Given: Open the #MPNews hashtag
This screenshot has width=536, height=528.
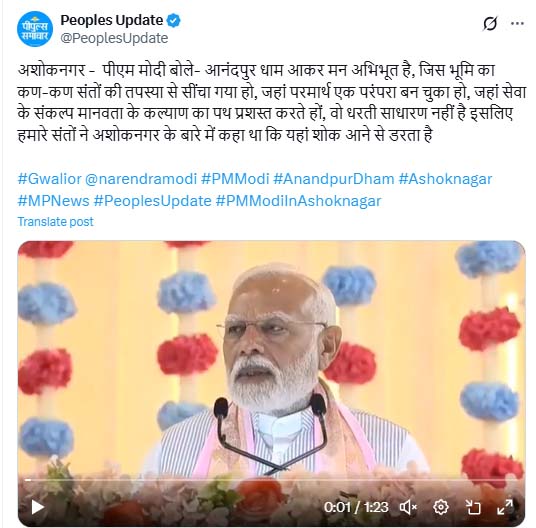Looking at the screenshot, I should [x=53, y=201].
